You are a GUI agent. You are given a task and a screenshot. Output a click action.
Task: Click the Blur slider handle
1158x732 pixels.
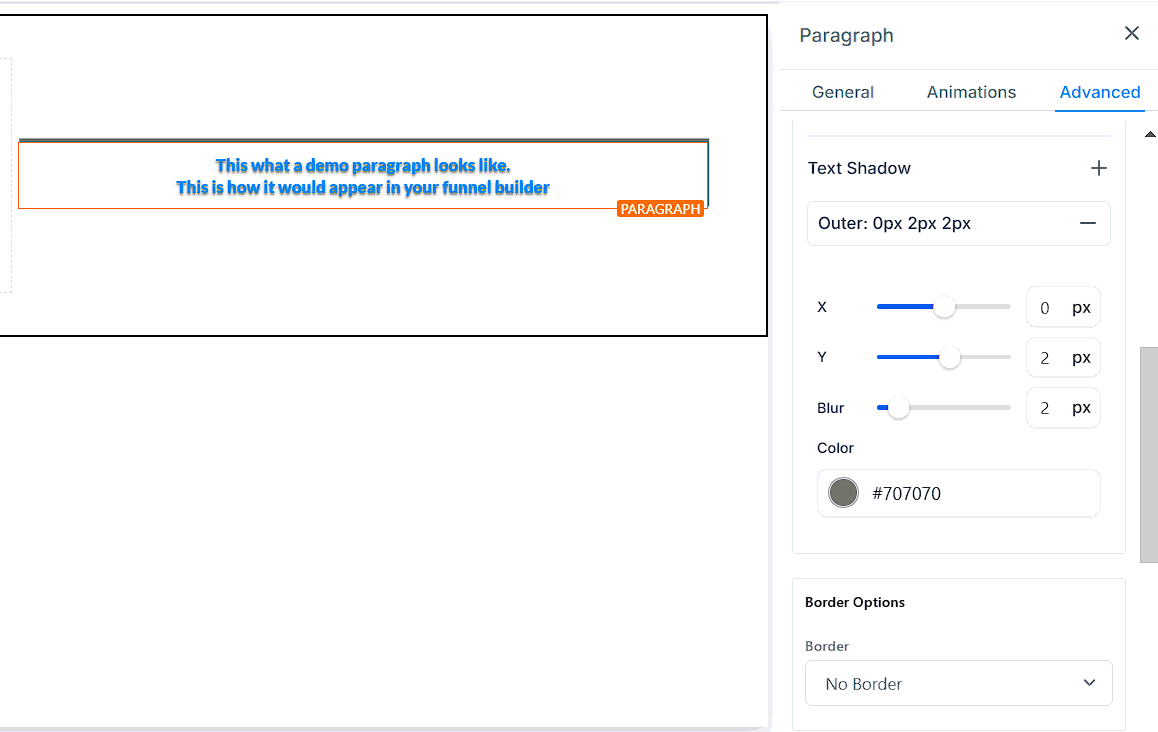point(899,408)
